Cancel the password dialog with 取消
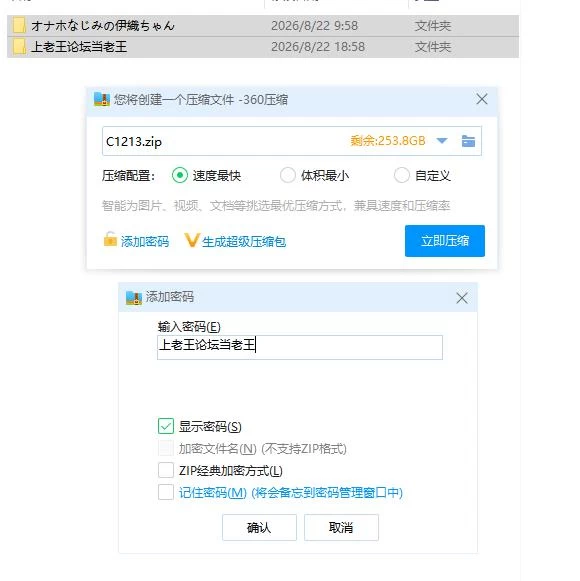 point(341,527)
